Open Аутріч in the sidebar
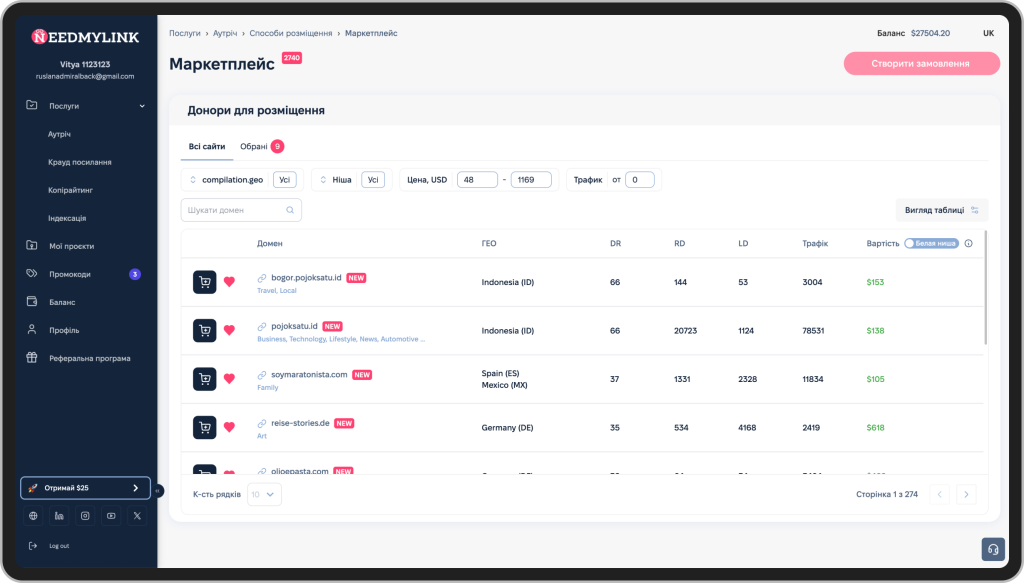 [59, 134]
